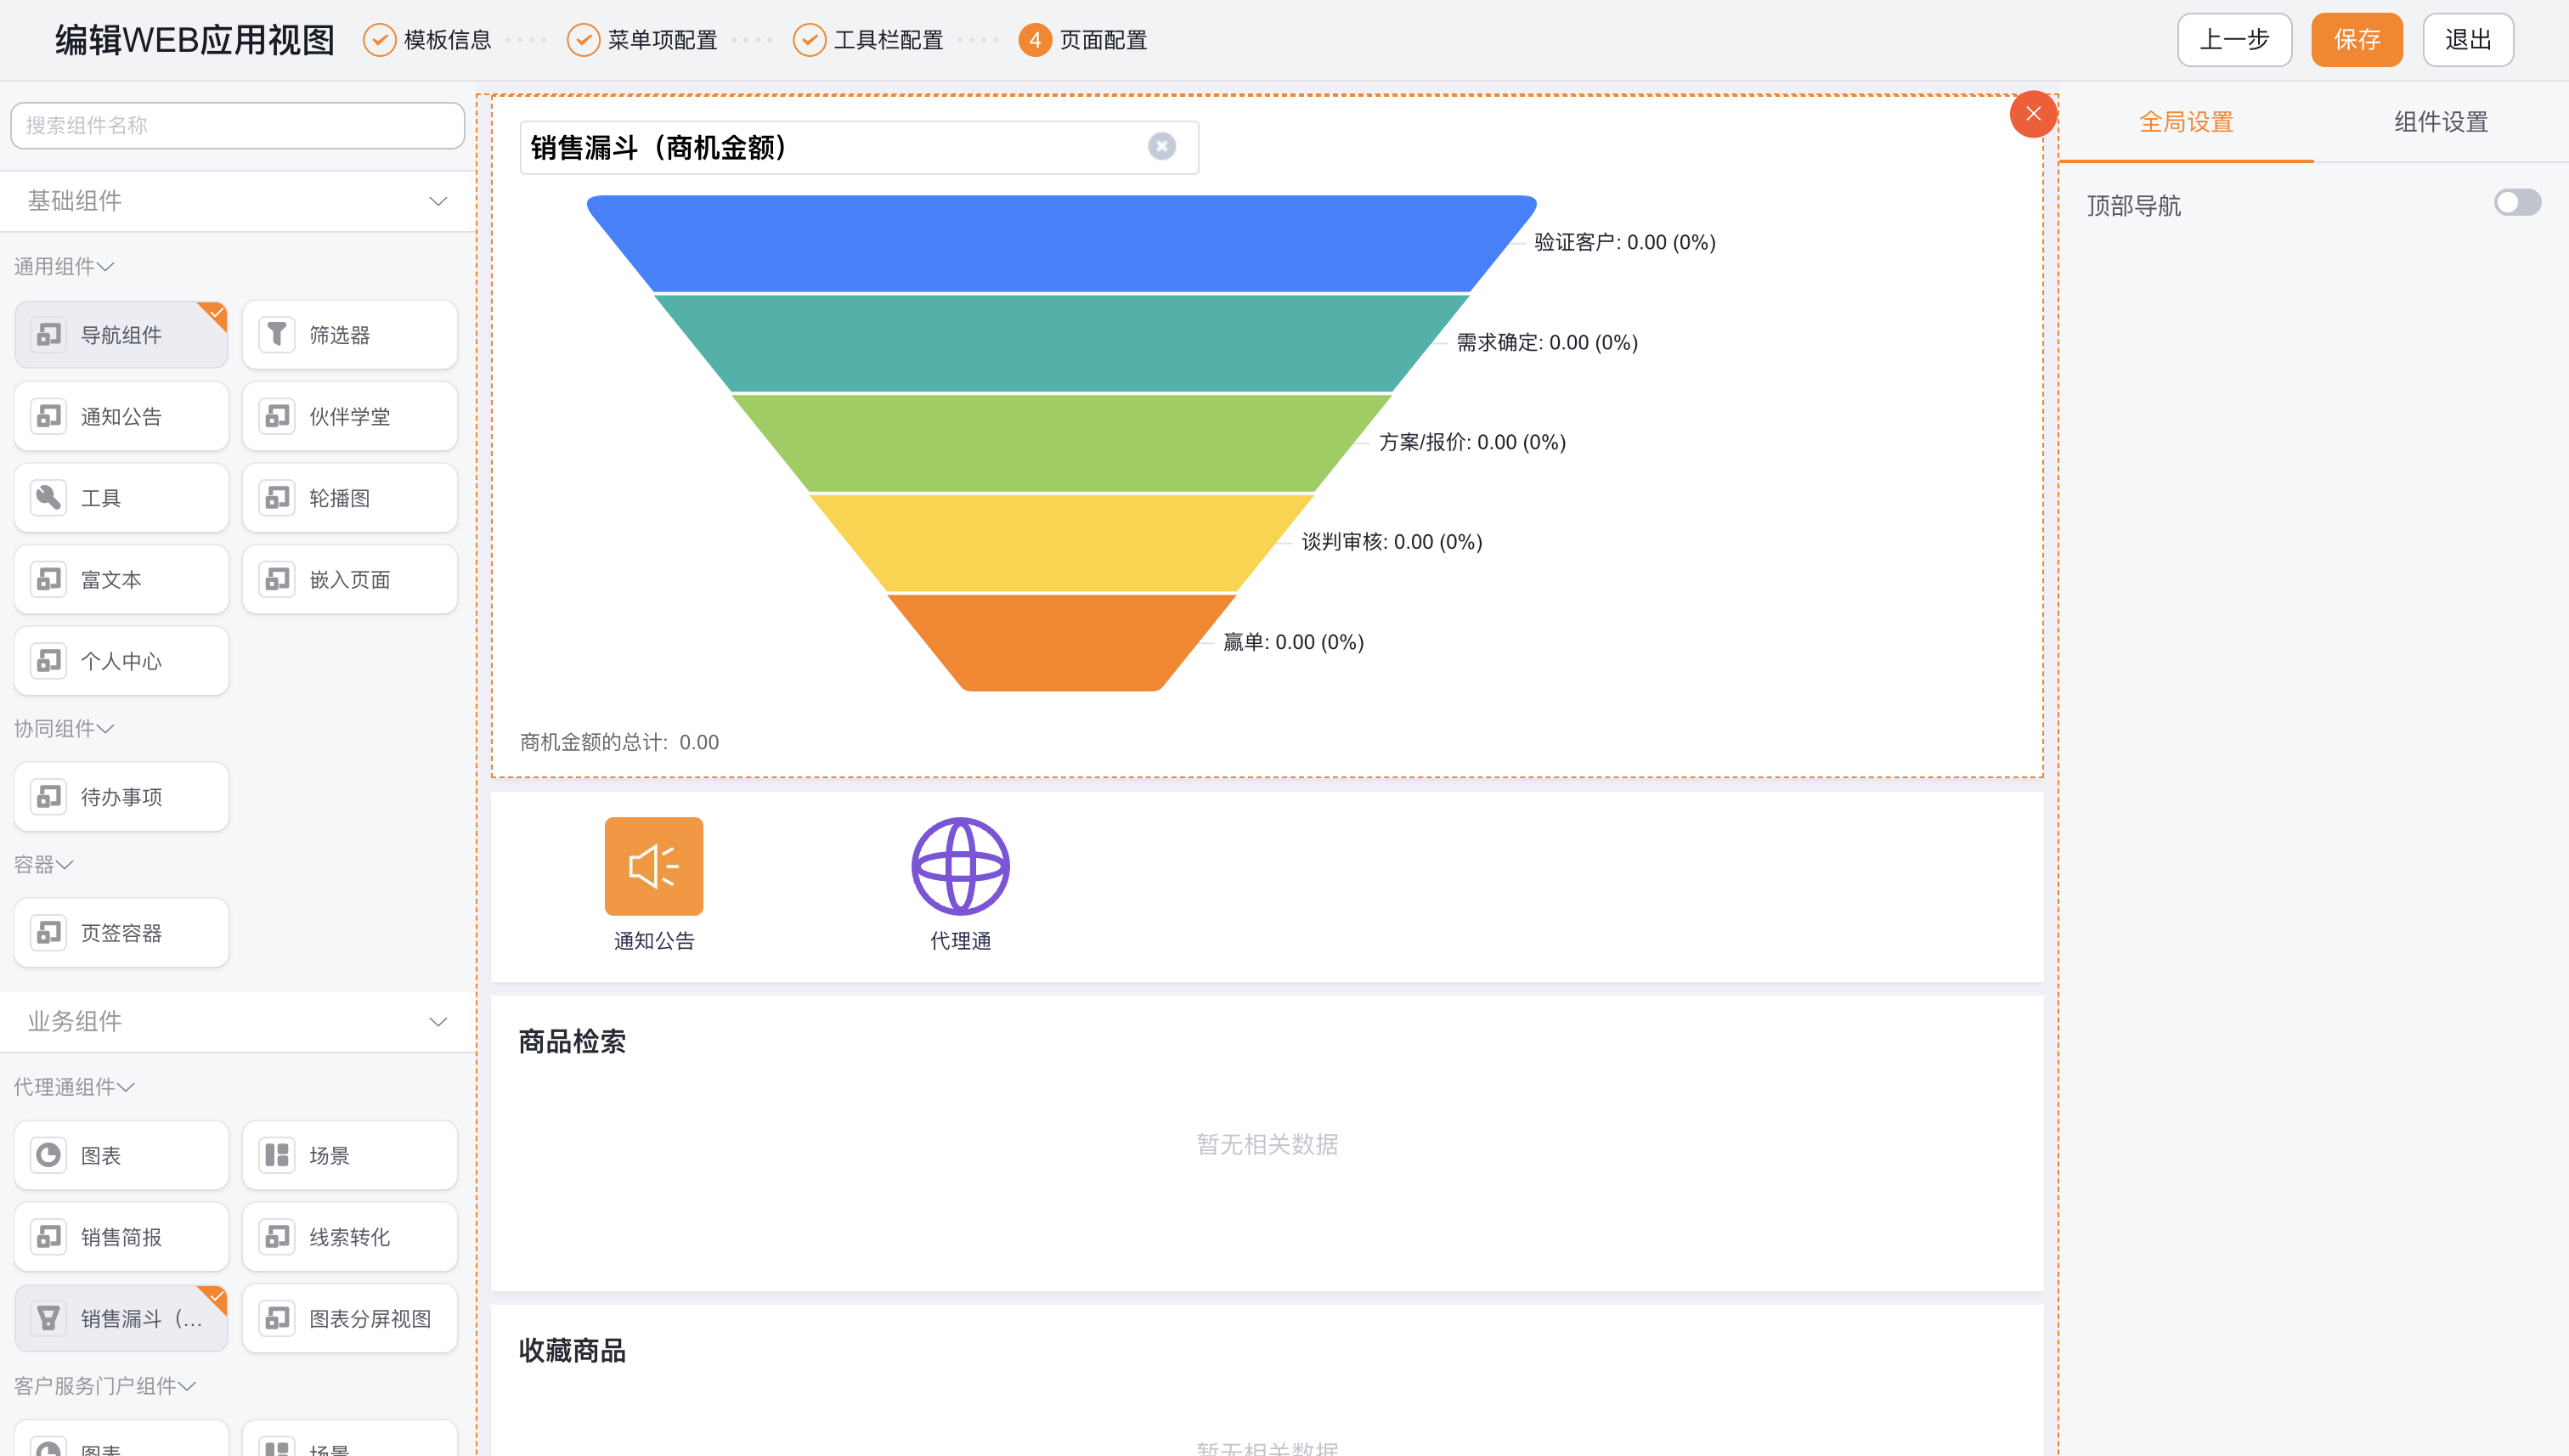Go to the 菜单项配置 step
This screenshot has height=1456, width=2569.
(642, 40)
